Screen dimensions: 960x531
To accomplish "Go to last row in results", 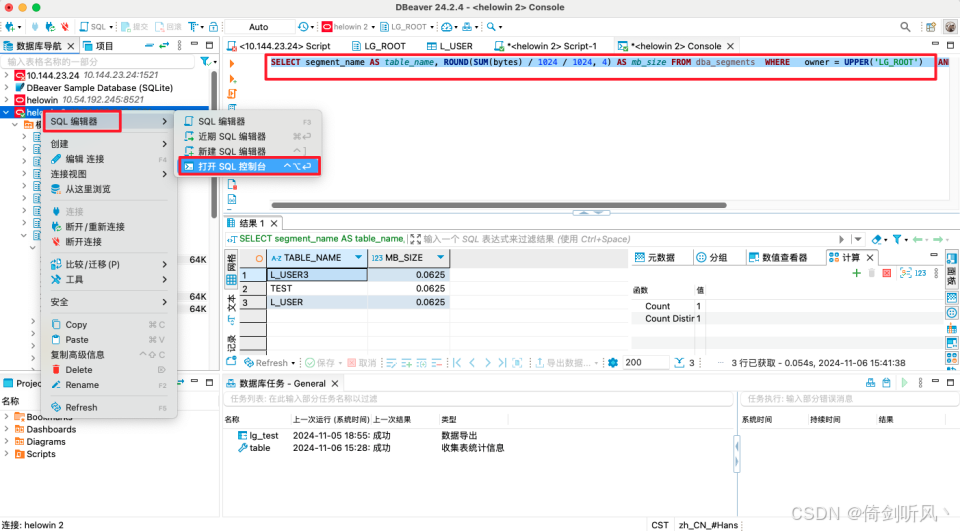I will click(502, 363).
